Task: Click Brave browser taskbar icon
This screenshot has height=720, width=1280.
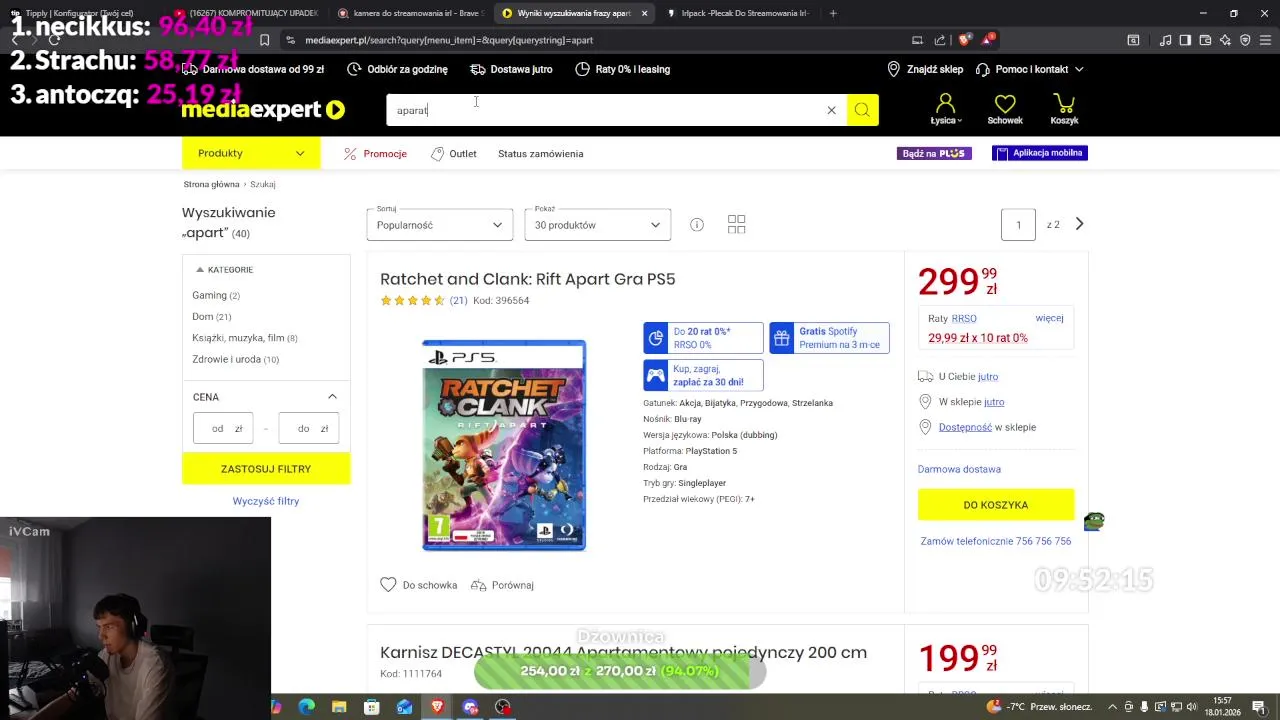Action: click(x=437, y=707)
